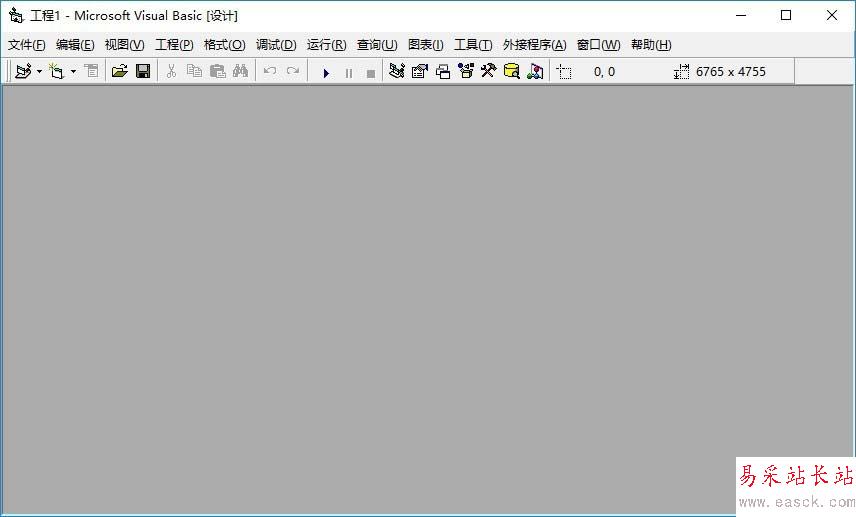Show the Form Layout Window icon
Viewport: 856px width, 517px height.
pos(443,72)
